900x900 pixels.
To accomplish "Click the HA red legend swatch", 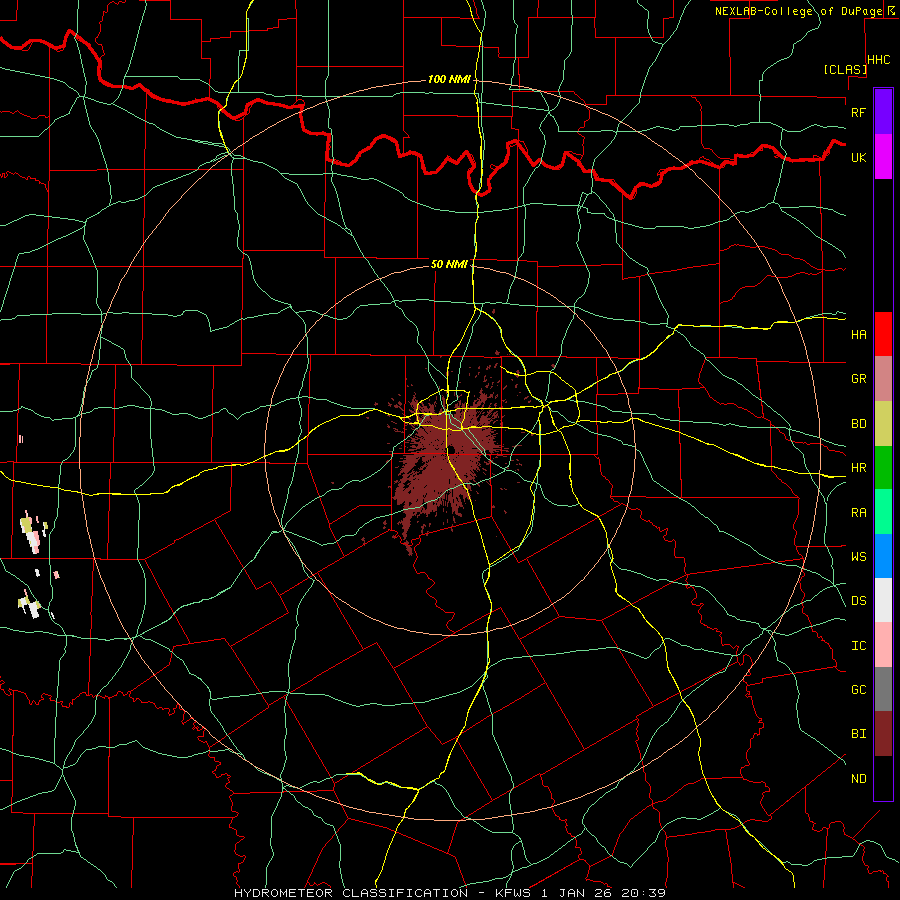I will (x=883, y=334).
